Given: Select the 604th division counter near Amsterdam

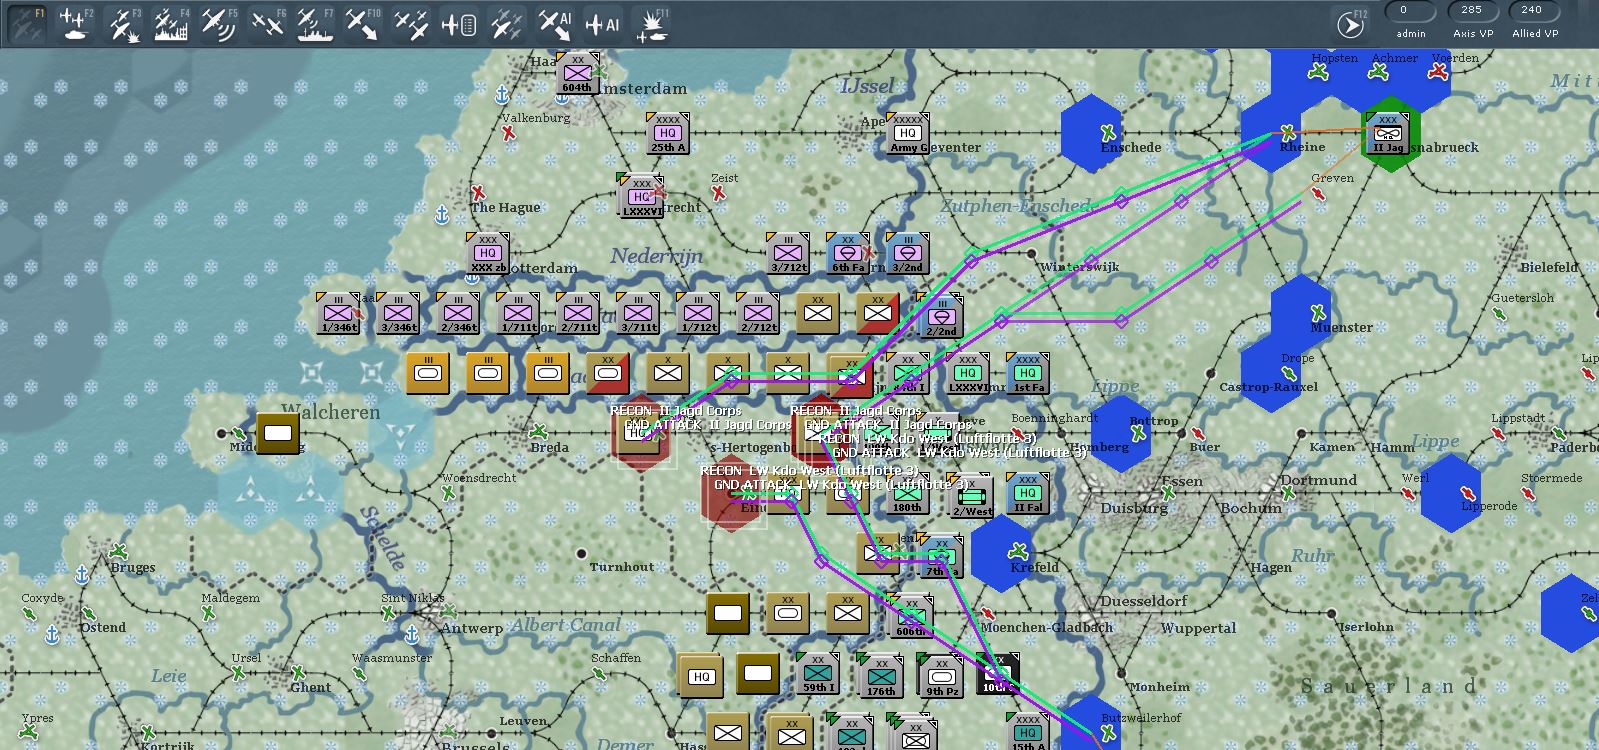Looking at the screenshot, I should pos(576,73).
